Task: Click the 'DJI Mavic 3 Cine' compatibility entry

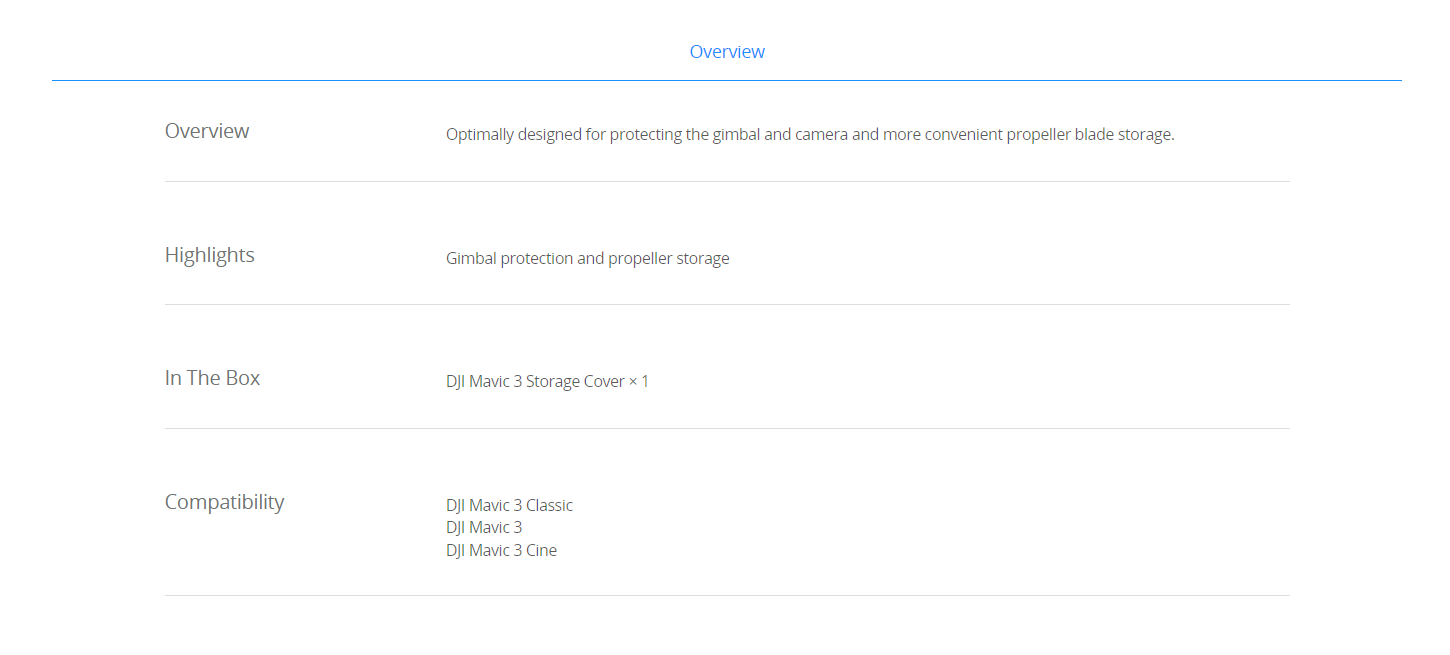Action: click(501, 550)
